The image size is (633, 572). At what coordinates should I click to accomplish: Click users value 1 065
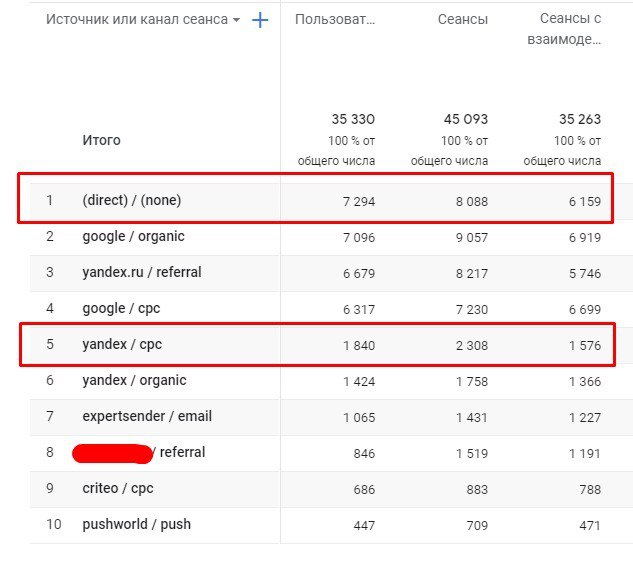[359, 417]
